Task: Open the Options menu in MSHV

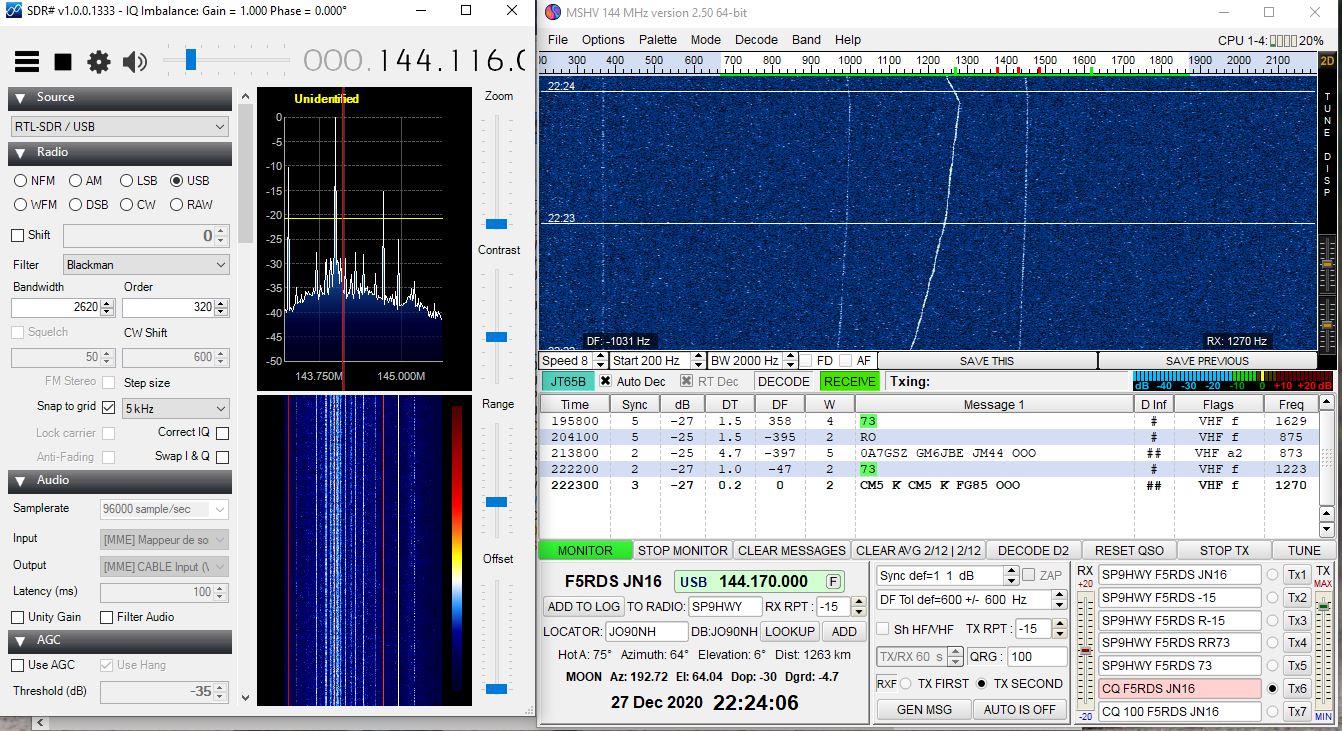Action: point(603,40)
